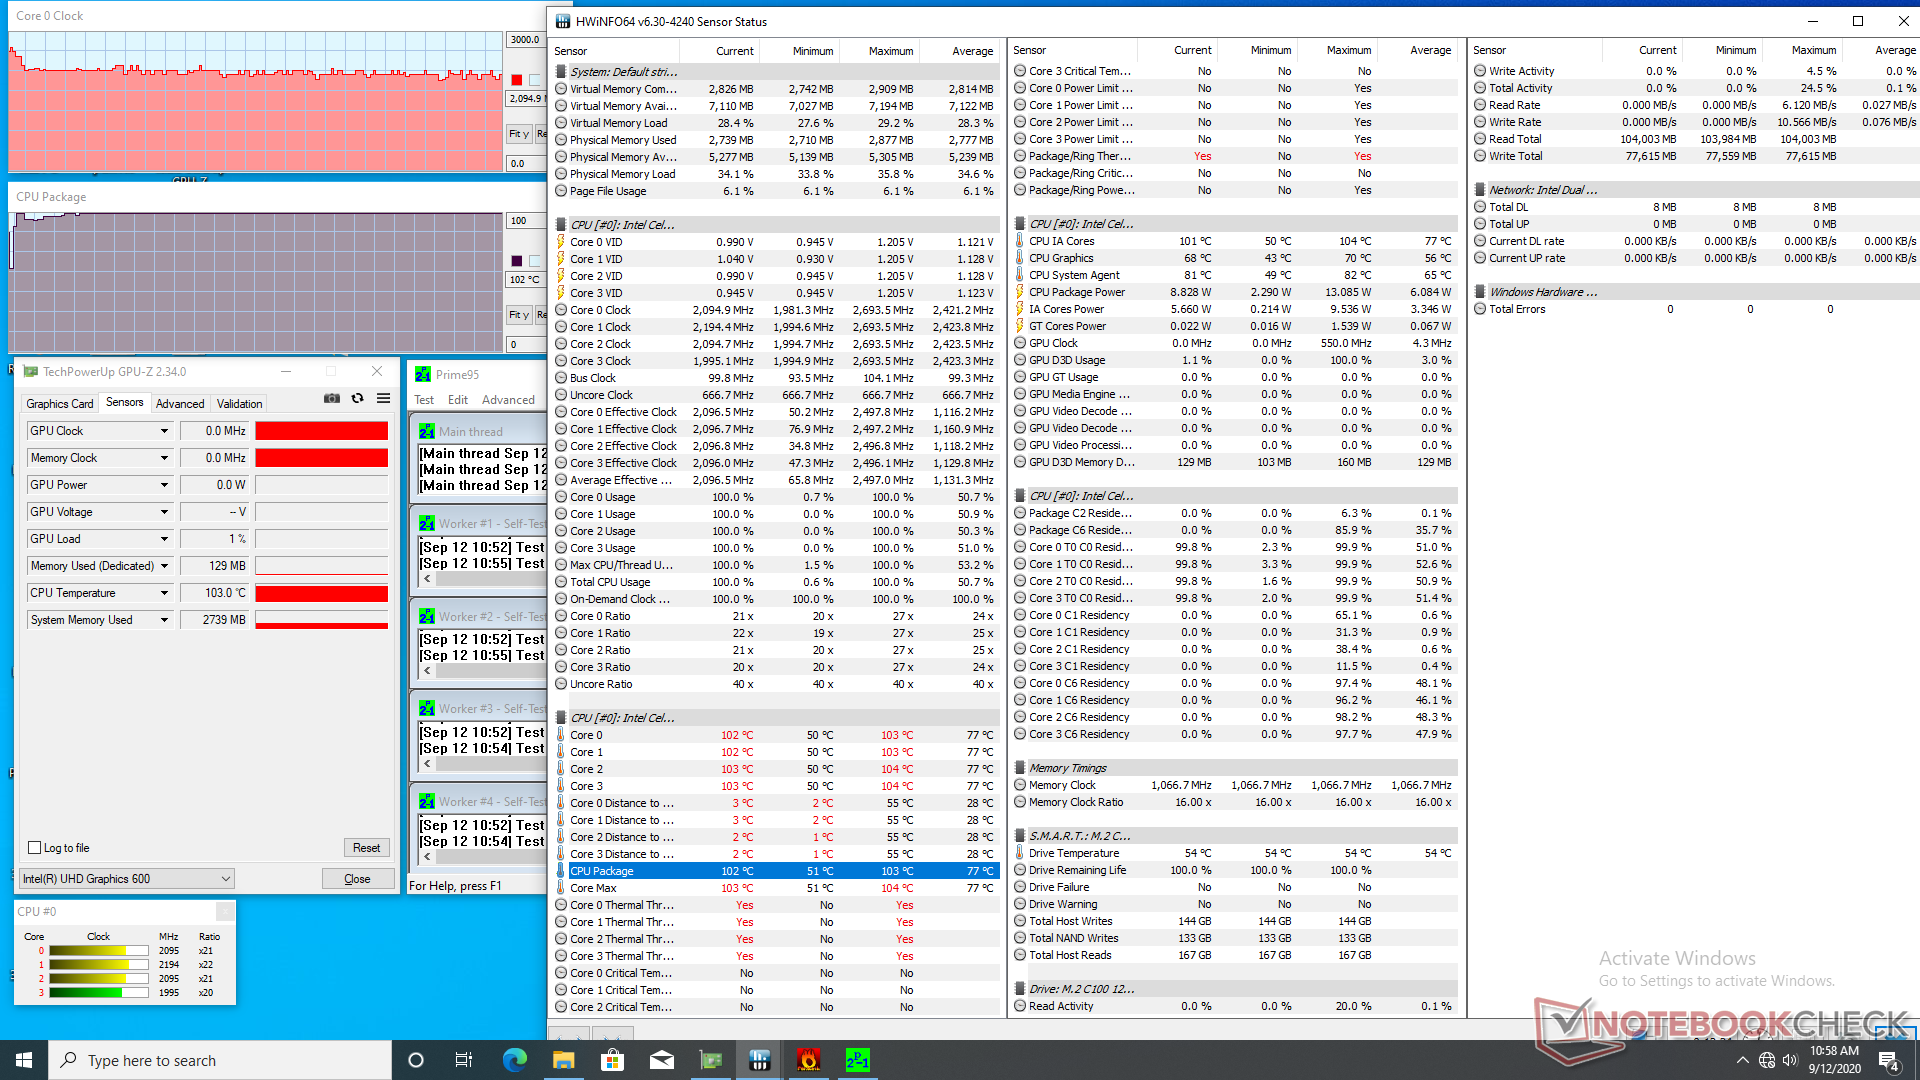The width and height of the screenshot is (1920, 1080).
Task: Click the Prime95 taskbar icon
Action: pos(857,1060)
